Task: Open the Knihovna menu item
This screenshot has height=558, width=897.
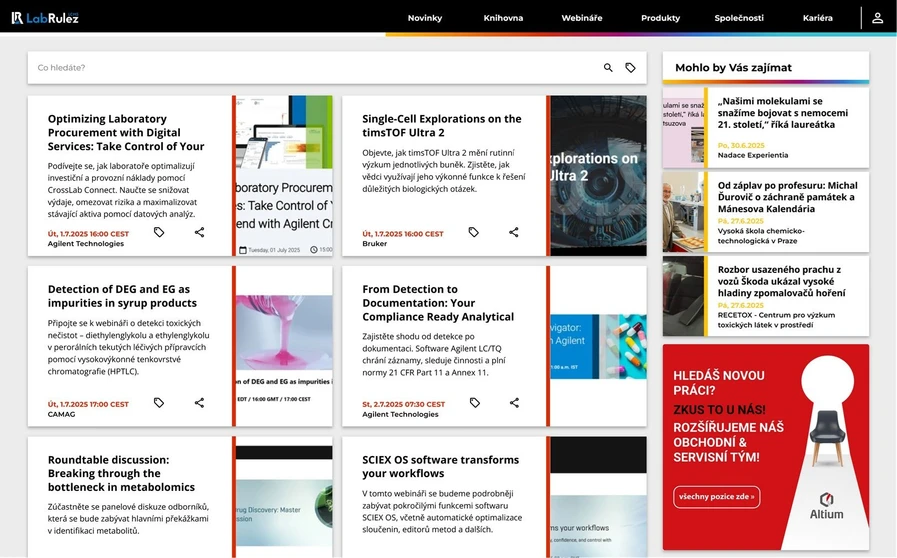Action: click(x=503, y=18)
